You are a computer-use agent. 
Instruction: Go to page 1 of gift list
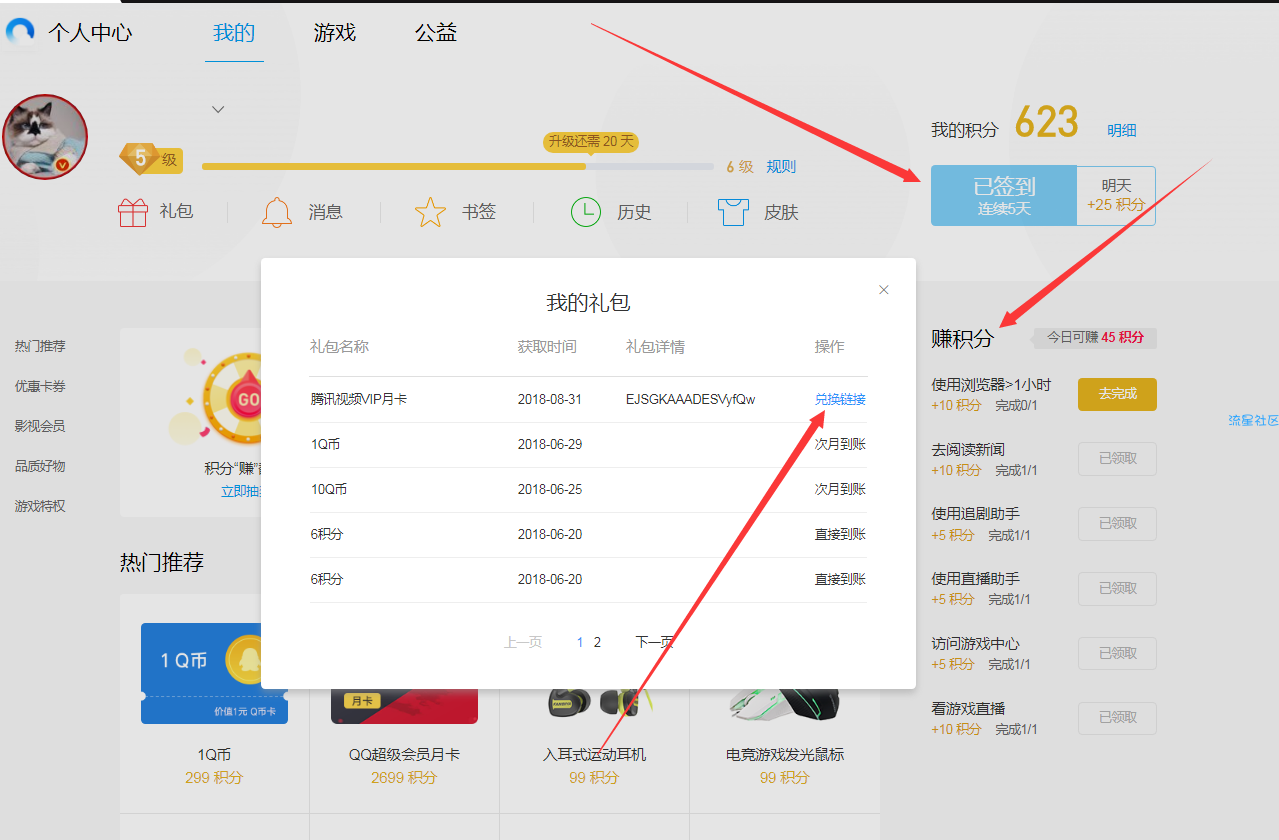(x=580, y=642)
